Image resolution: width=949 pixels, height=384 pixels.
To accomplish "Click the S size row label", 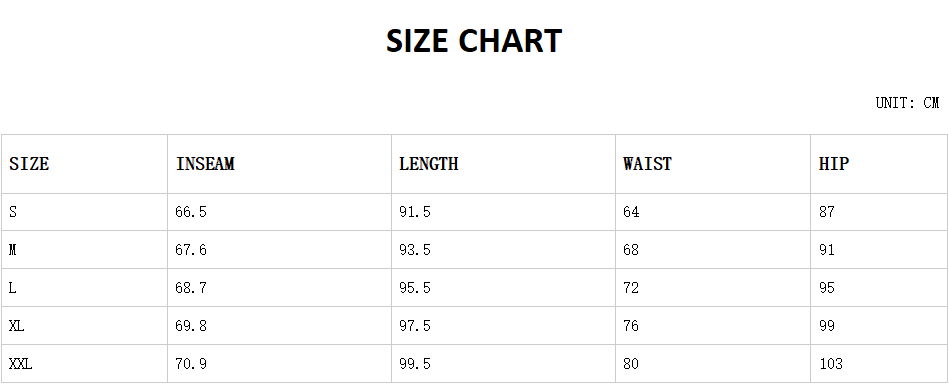I will (x=85, y=212).
